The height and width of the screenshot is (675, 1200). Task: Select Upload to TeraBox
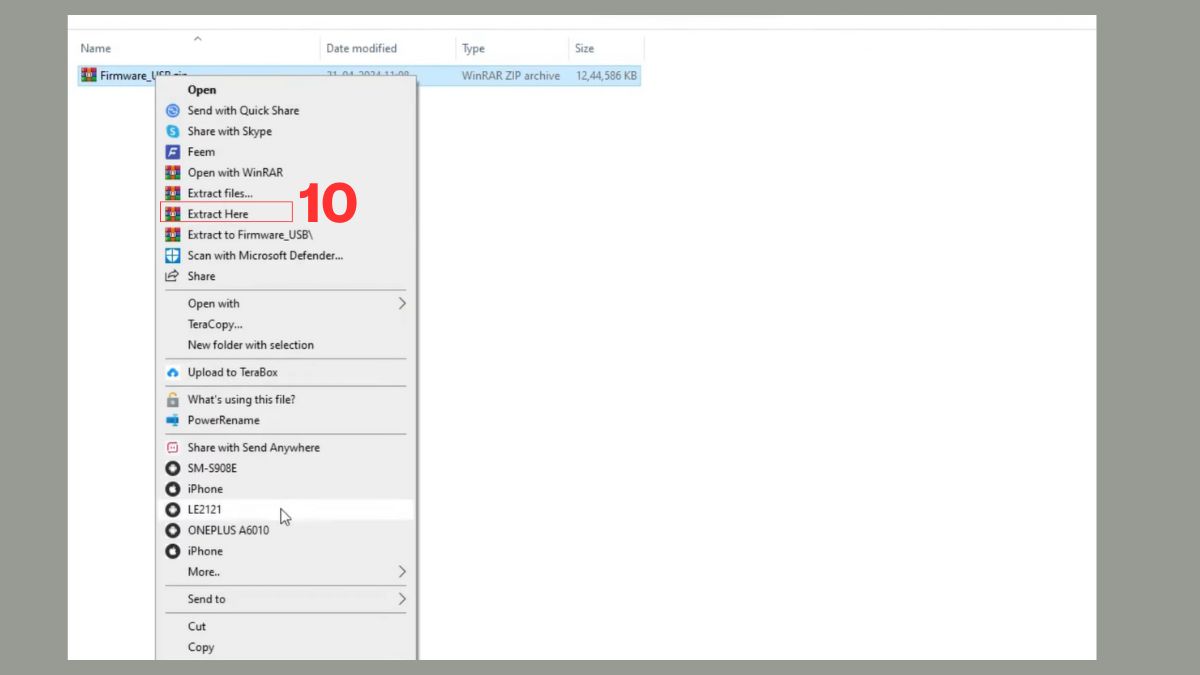point(233,372)
